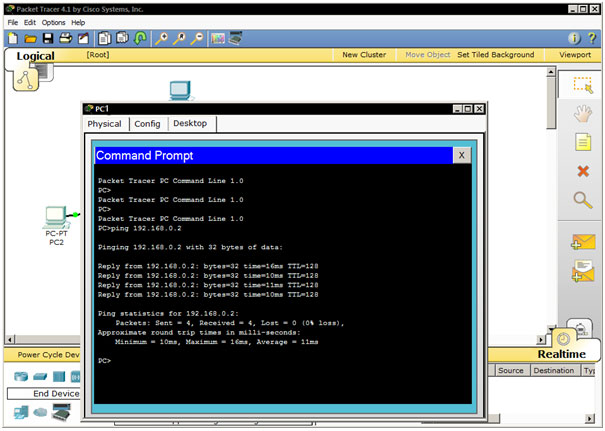Image resolution: width=605 pixels, height=431 pixels.
Task: Click 'Ping statistics for 192.168.0.2:' line
Action: pos(168,314)
